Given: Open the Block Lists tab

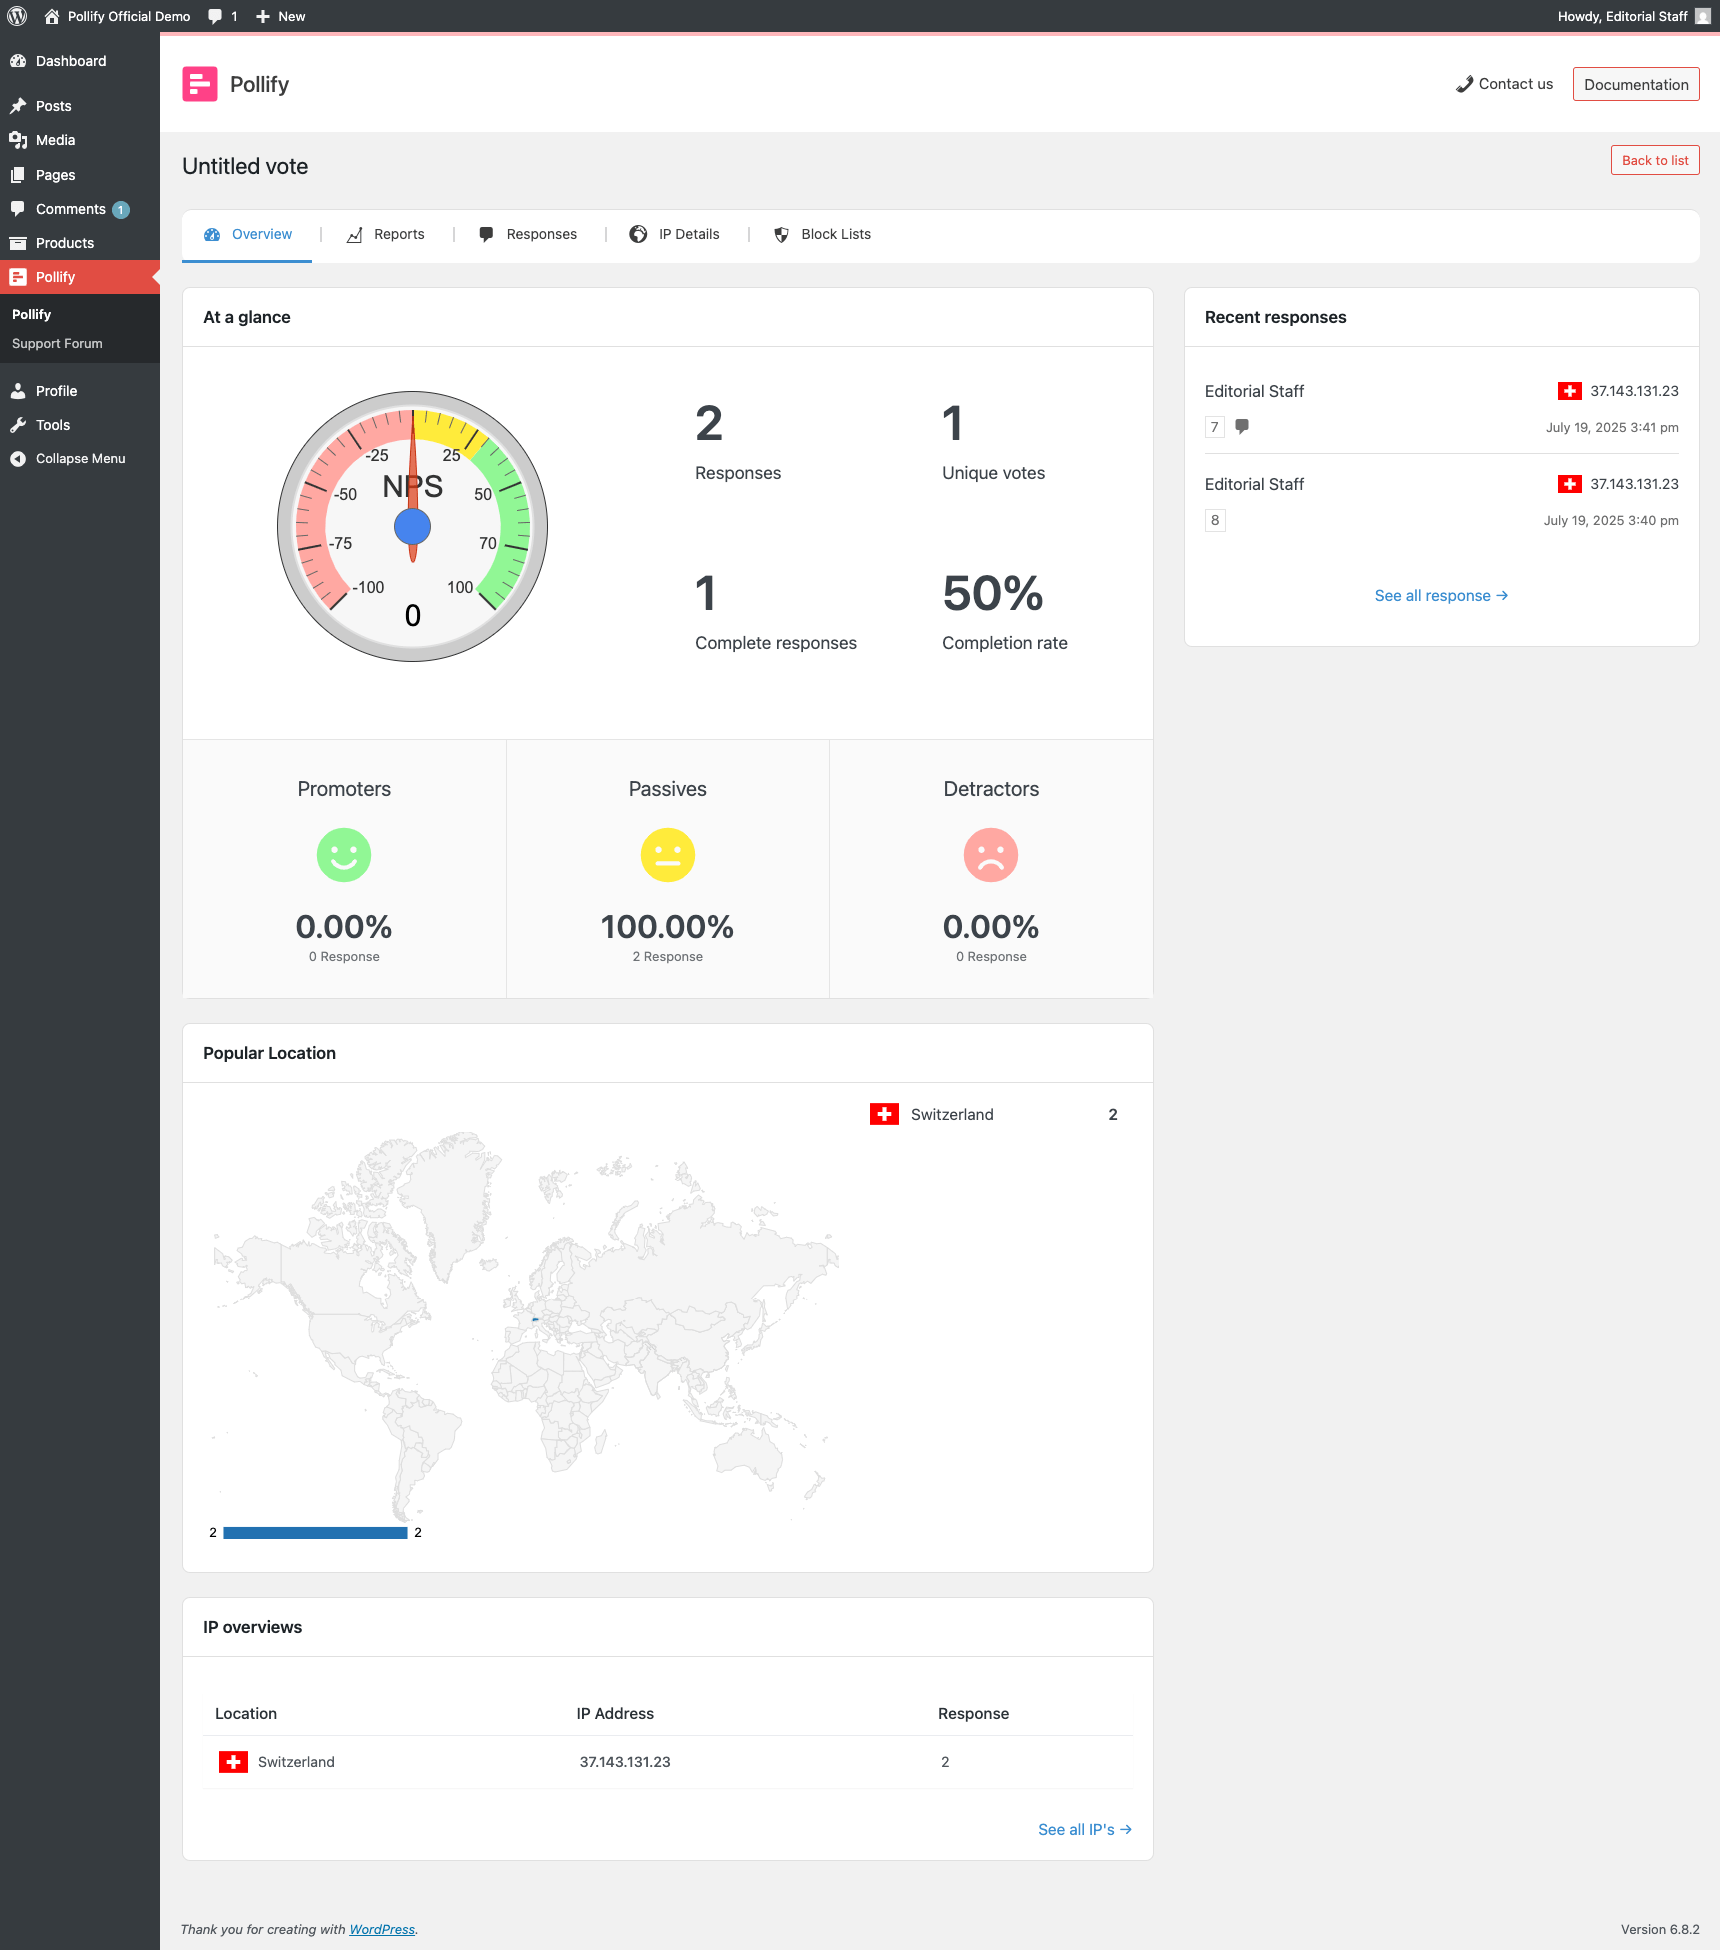Looking at the screenshot, I should coord(822,234).
